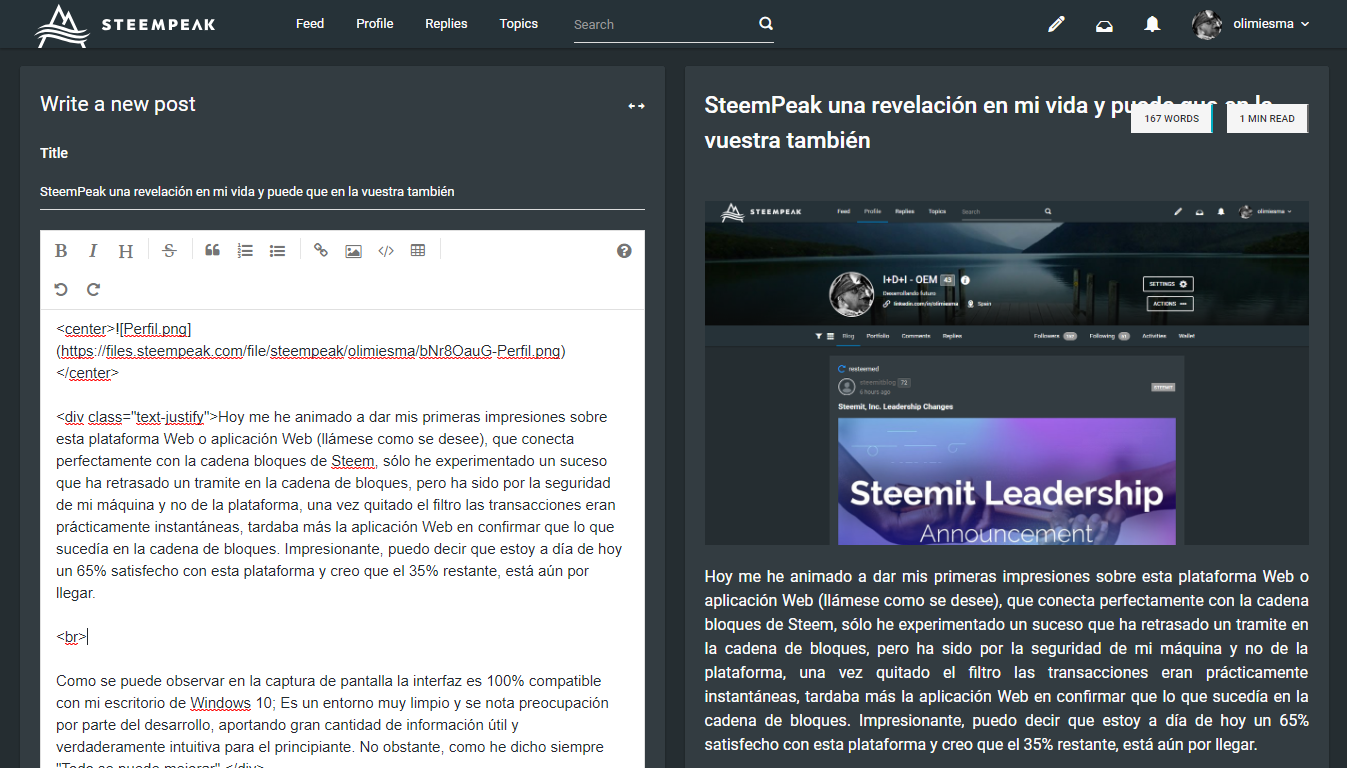Open editor markdown help
This screenshot has width=1347, height=768.
[x=624, y=251]
